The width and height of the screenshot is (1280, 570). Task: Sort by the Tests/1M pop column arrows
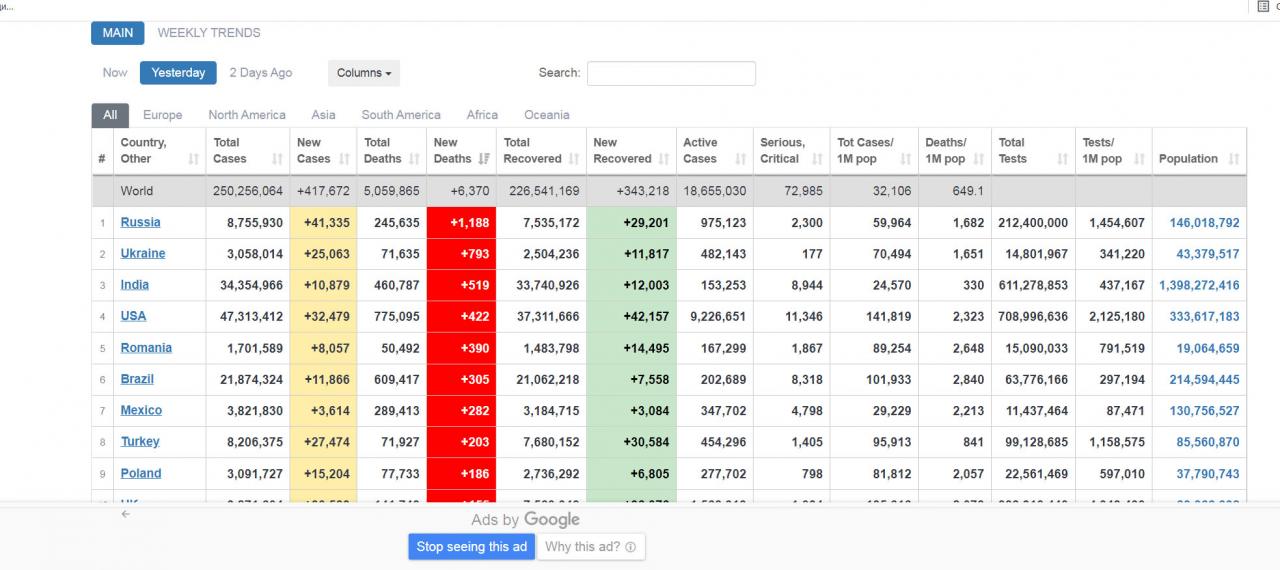tap(1140, 159)
